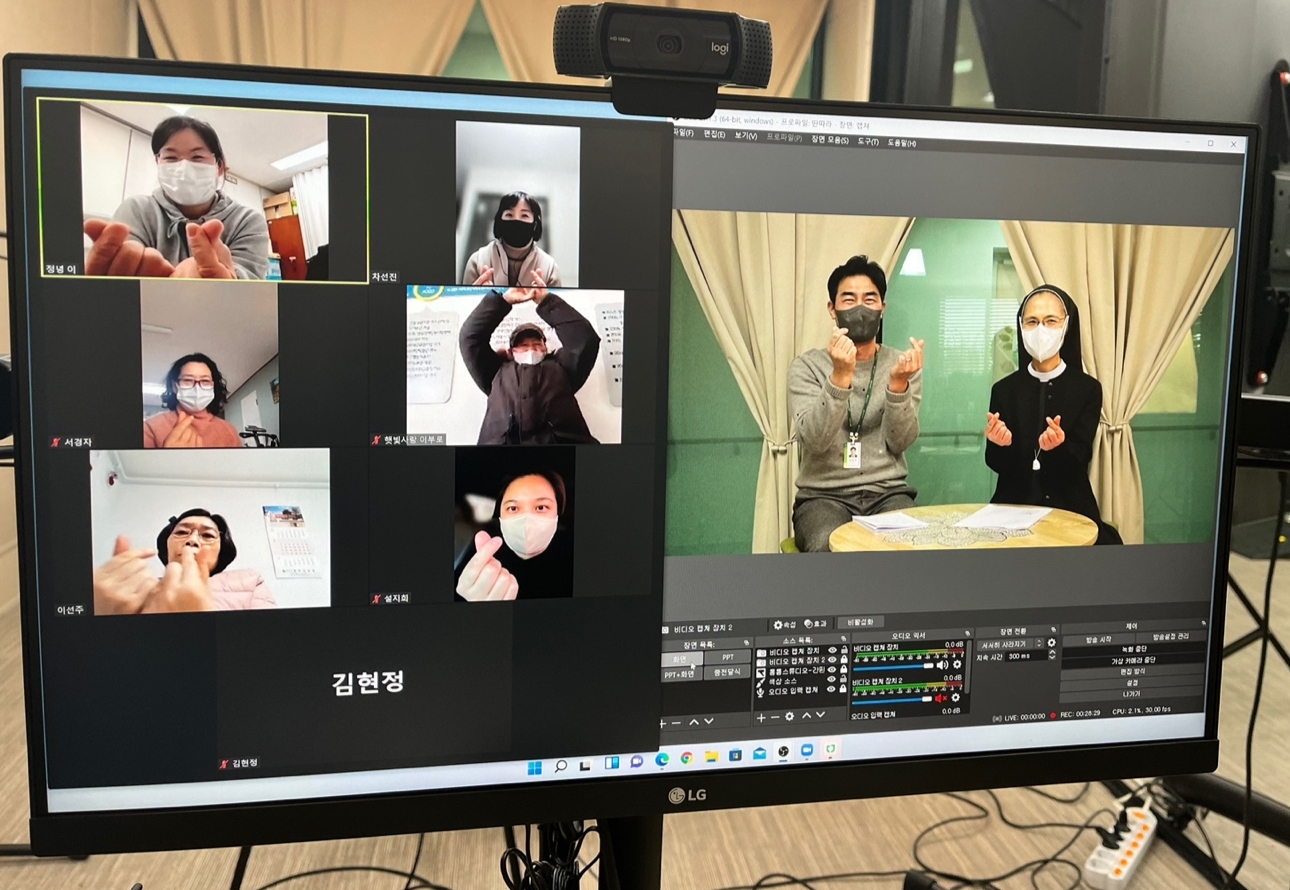Click the duration stepper arrows

(x=1052, y=655)
